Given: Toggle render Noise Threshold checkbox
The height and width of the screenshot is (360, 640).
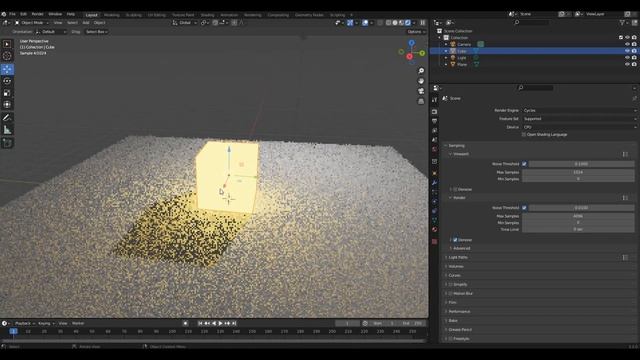Looking at the screenshot, I should click(x=524, y=208).
